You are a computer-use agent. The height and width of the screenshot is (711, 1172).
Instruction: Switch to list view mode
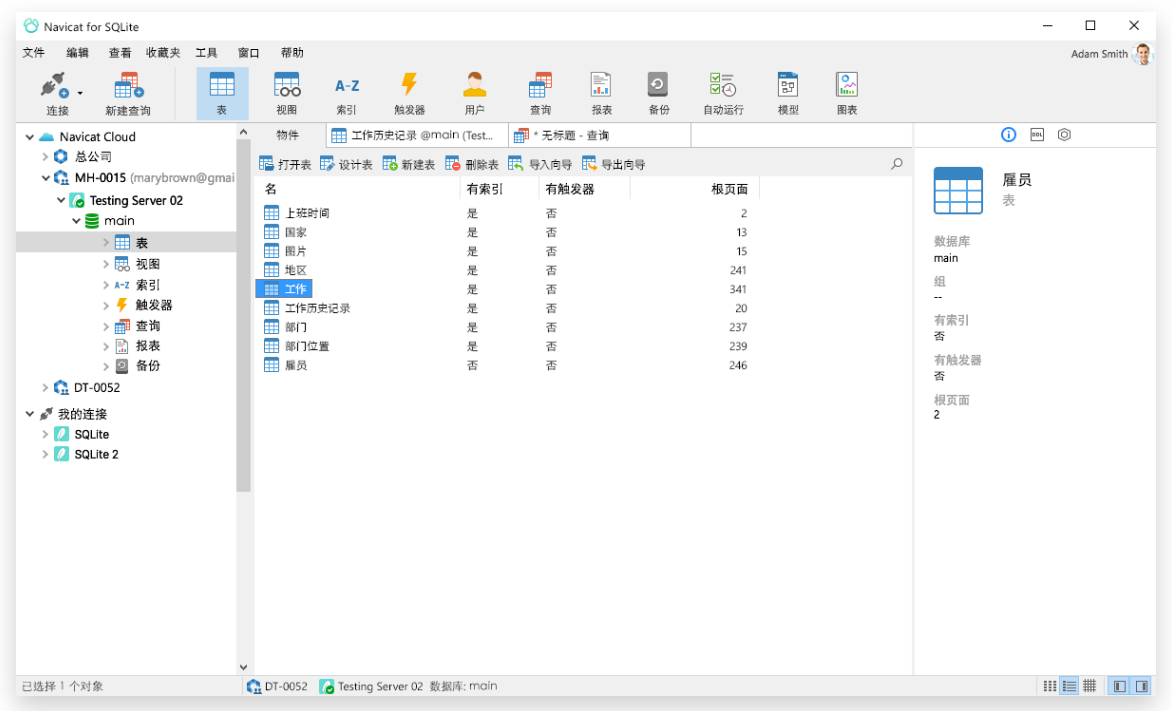coord(1049,686)
